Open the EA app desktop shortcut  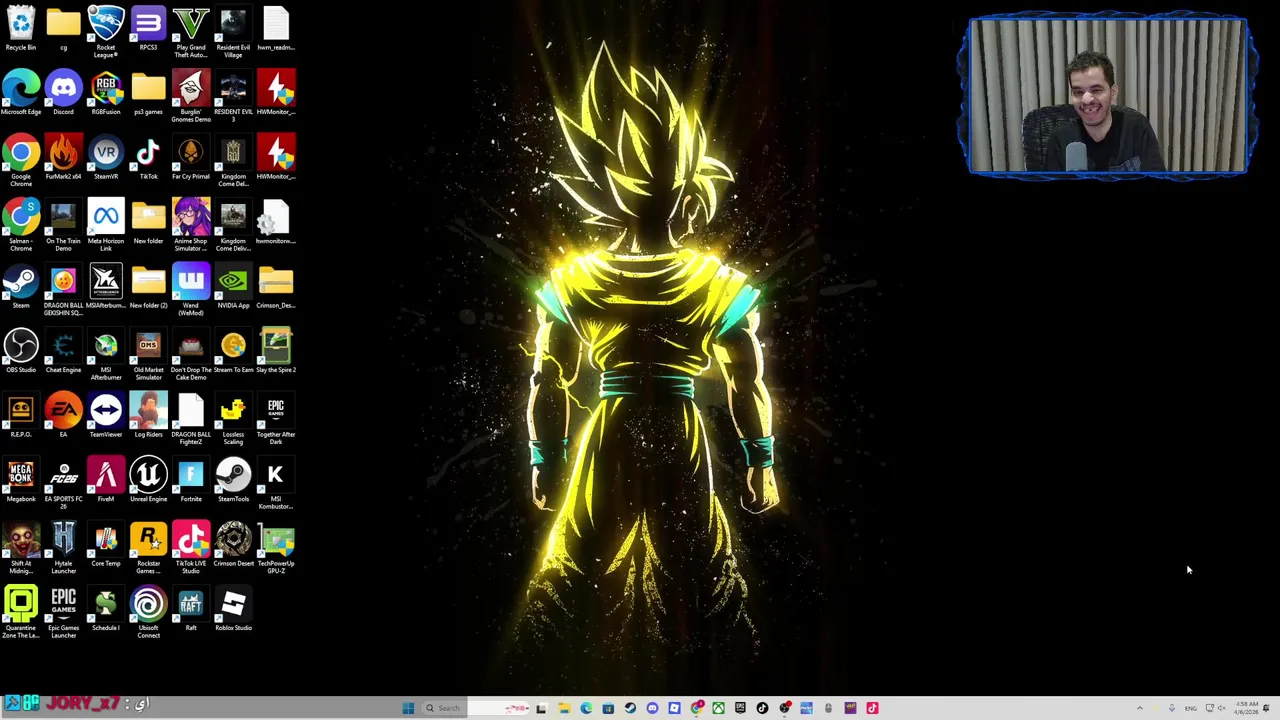coord(63,416)
